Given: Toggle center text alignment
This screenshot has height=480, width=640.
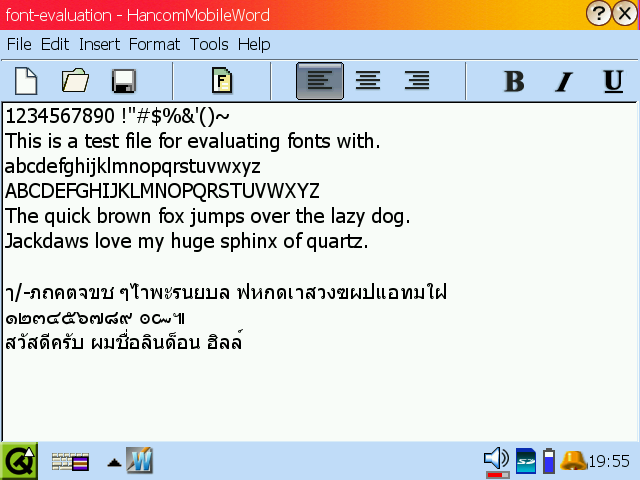Looking at the screenshot, I should tap(368, 81).
